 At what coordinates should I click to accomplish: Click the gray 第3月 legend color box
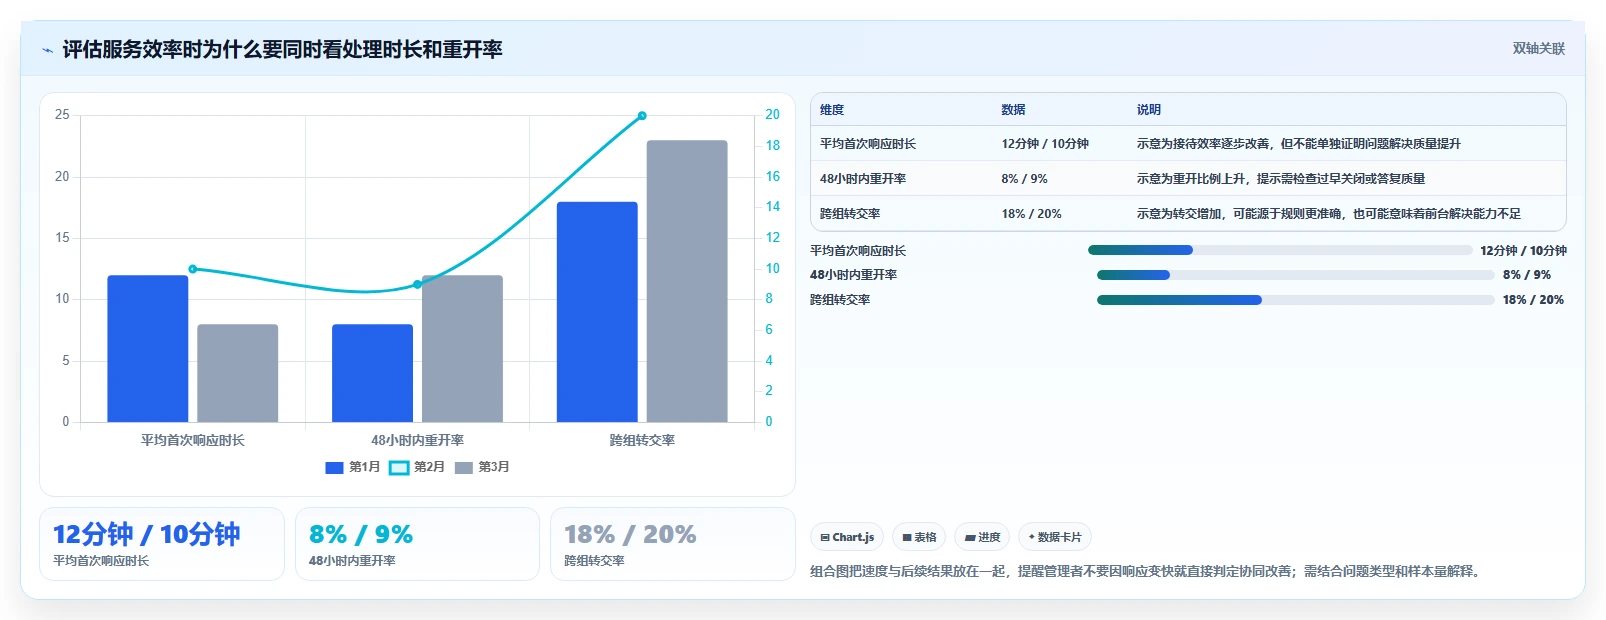[464, 467]
